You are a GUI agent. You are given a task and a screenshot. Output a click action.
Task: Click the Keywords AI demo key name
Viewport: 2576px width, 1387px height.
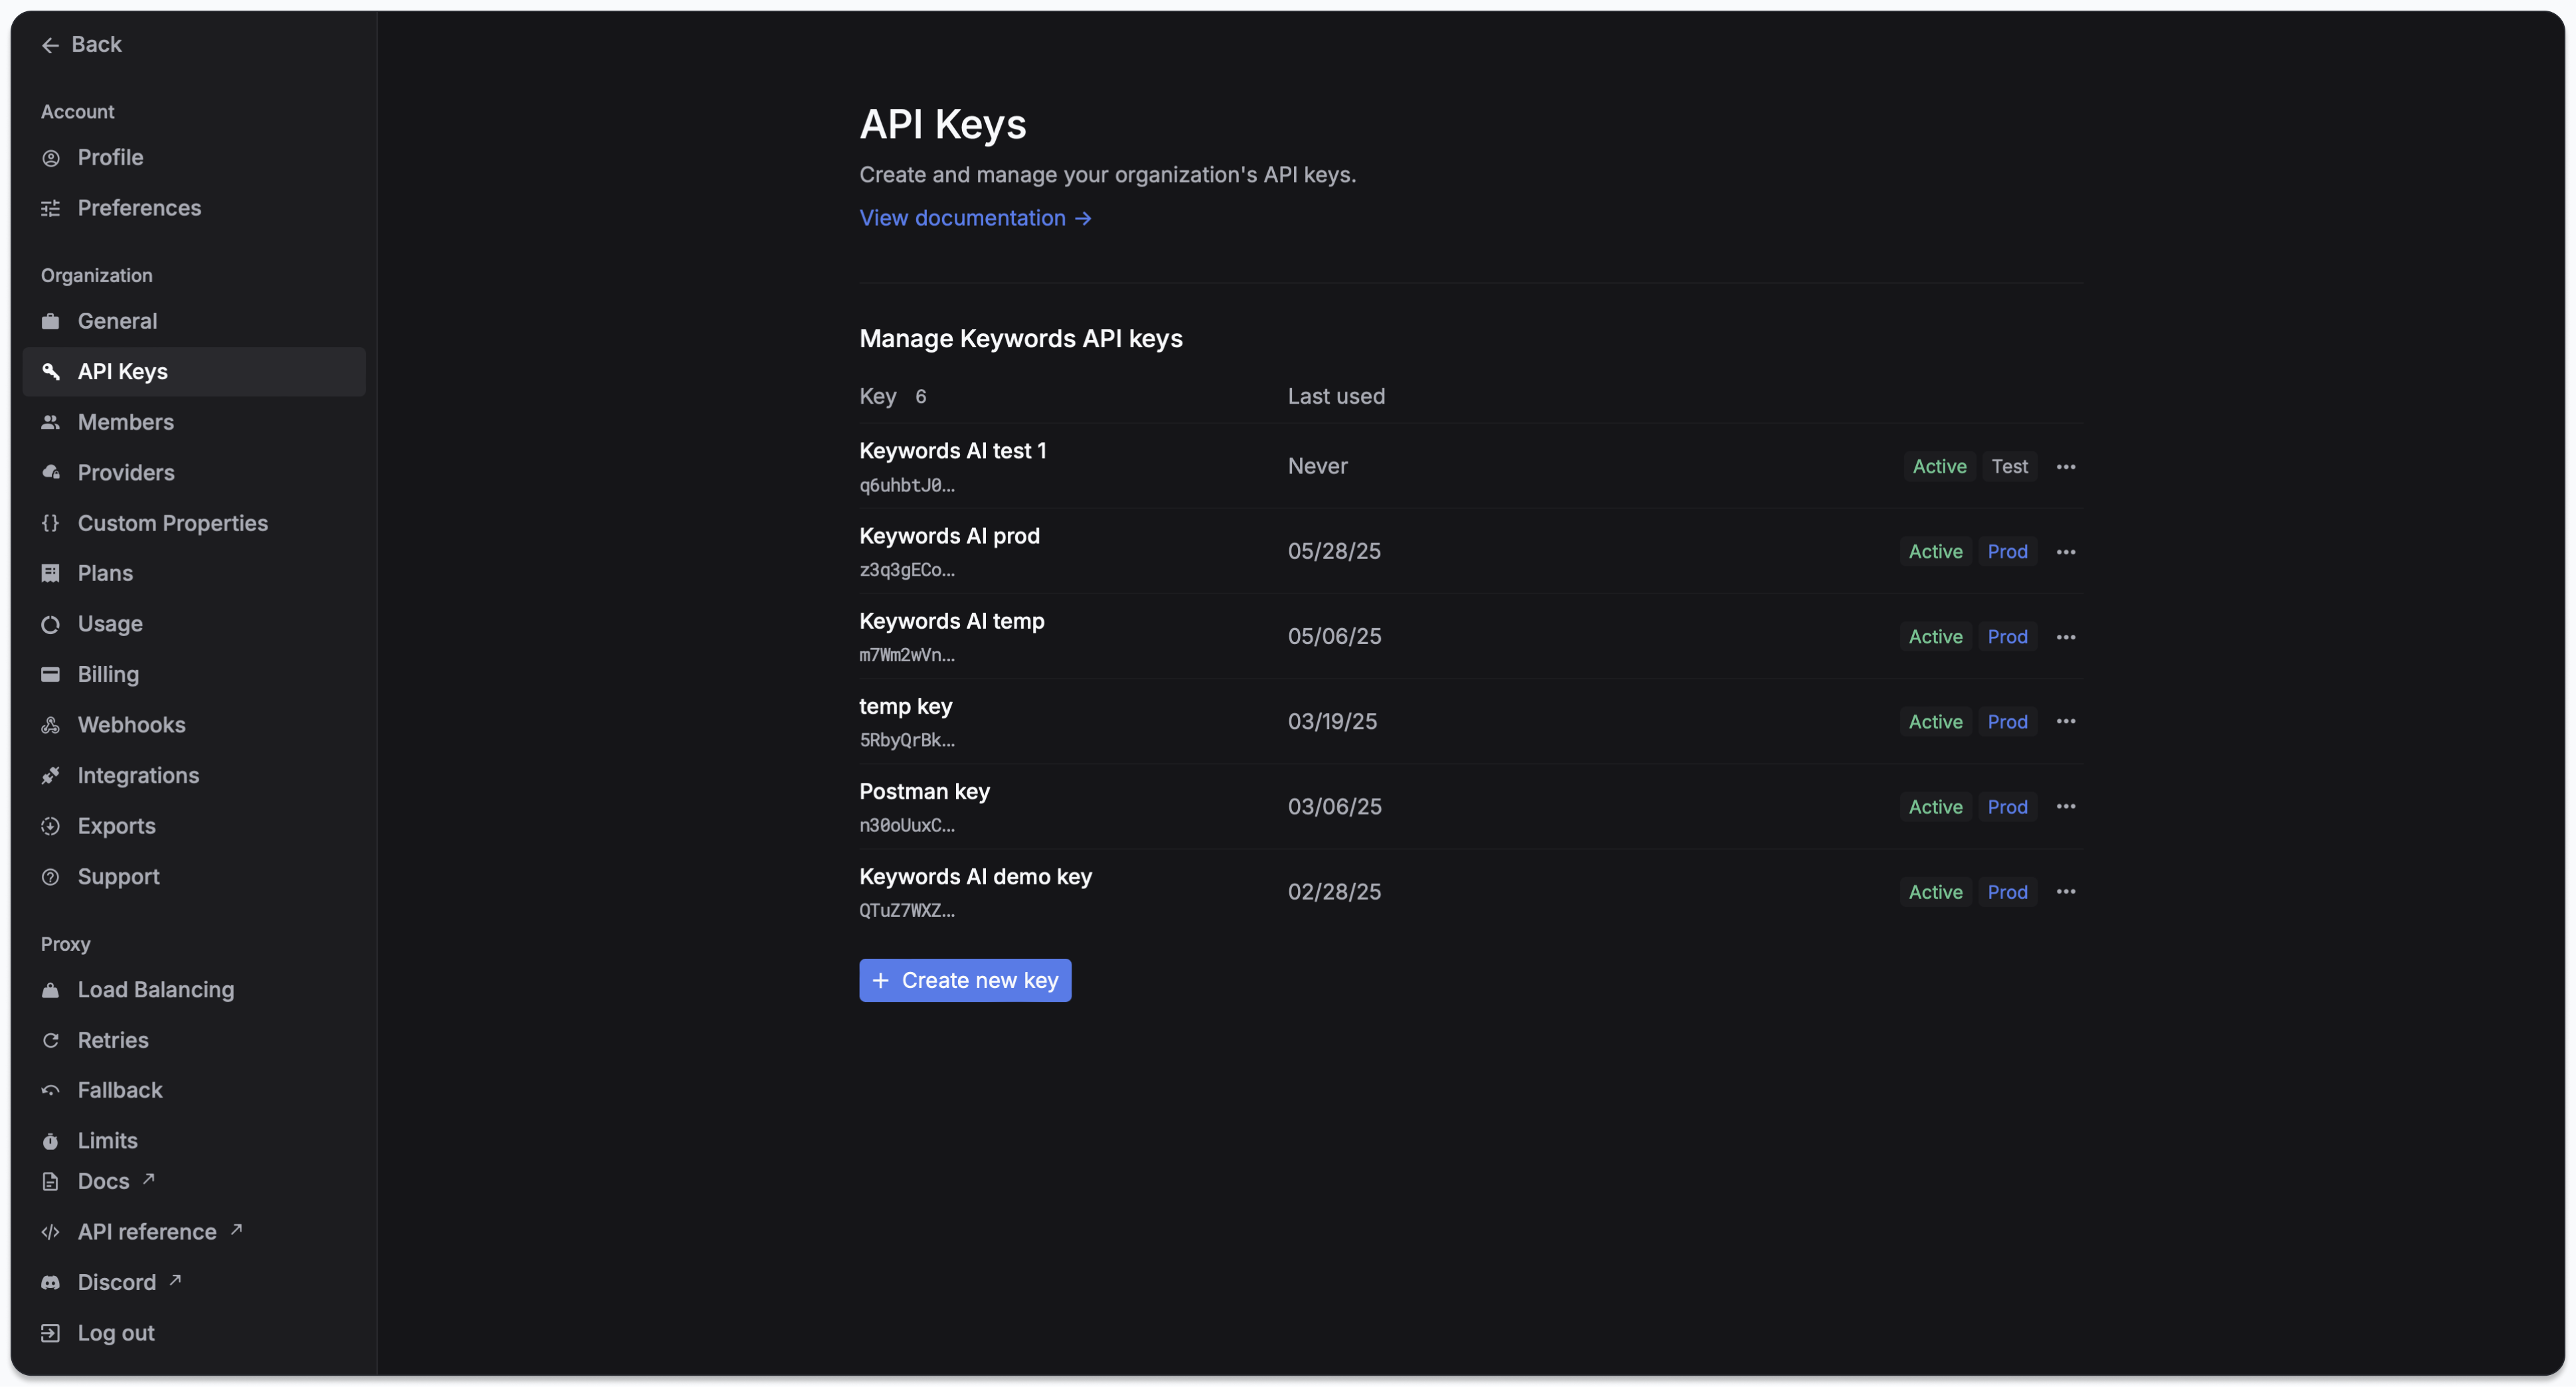click(976, 876)
